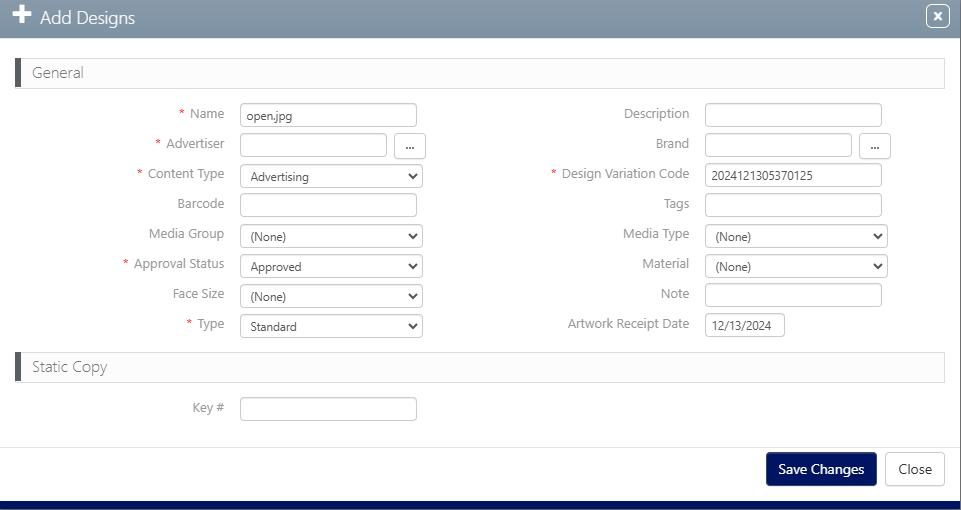This screenshot has width=961, height=510.
Task: Close the Add Designs dialog via X icon
Action: point(937,17)
